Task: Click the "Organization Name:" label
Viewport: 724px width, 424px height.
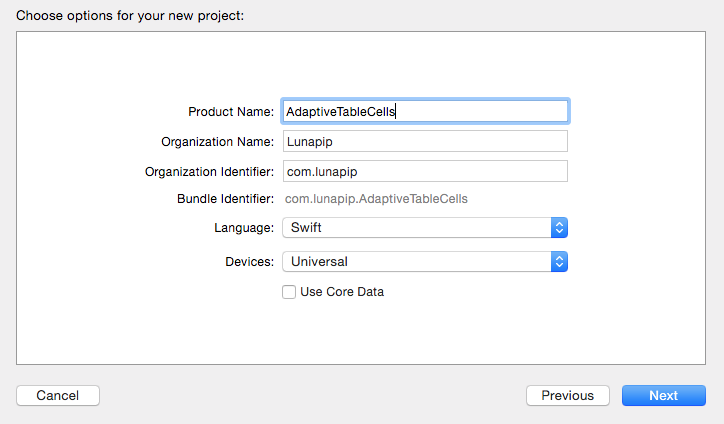Action: pos(217,142)
